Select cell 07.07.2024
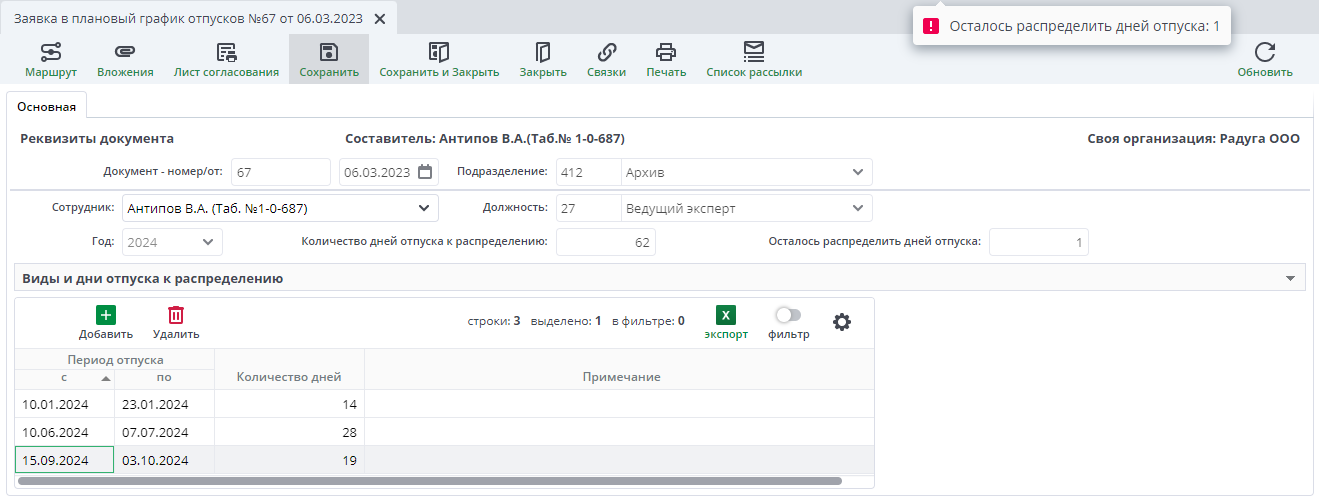Screen dimensions: 1319x499 (x=164, y=432)
